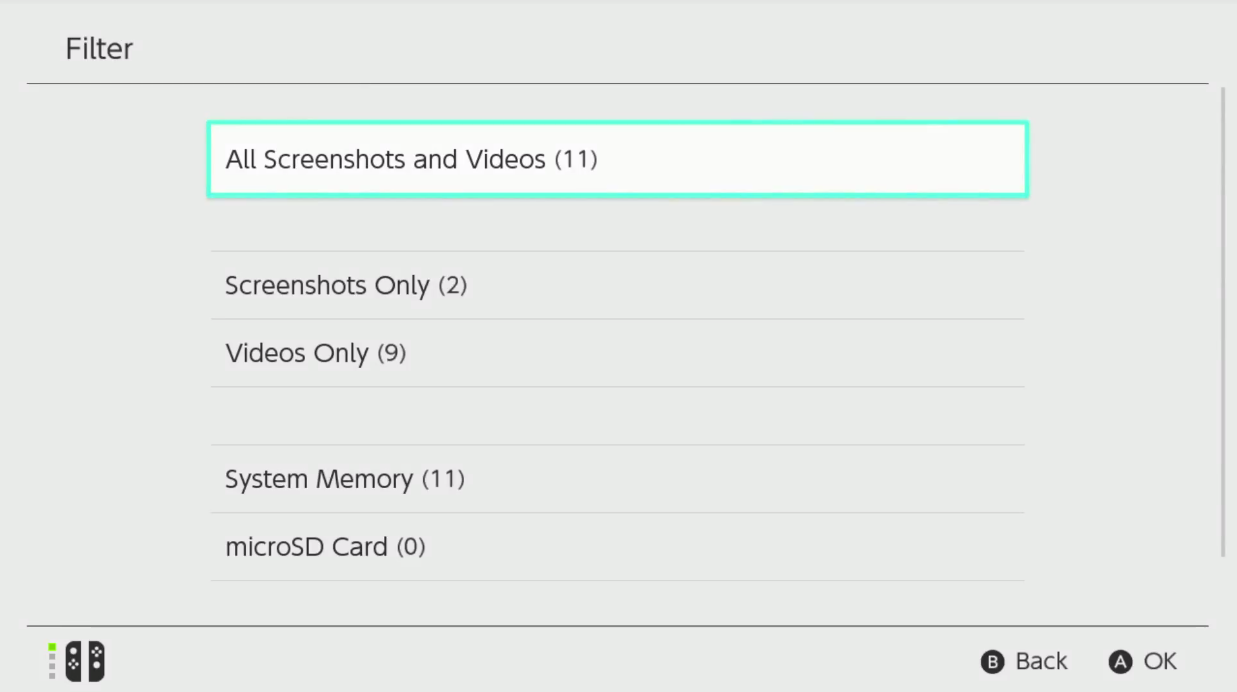Click the A button icon

1120,662
